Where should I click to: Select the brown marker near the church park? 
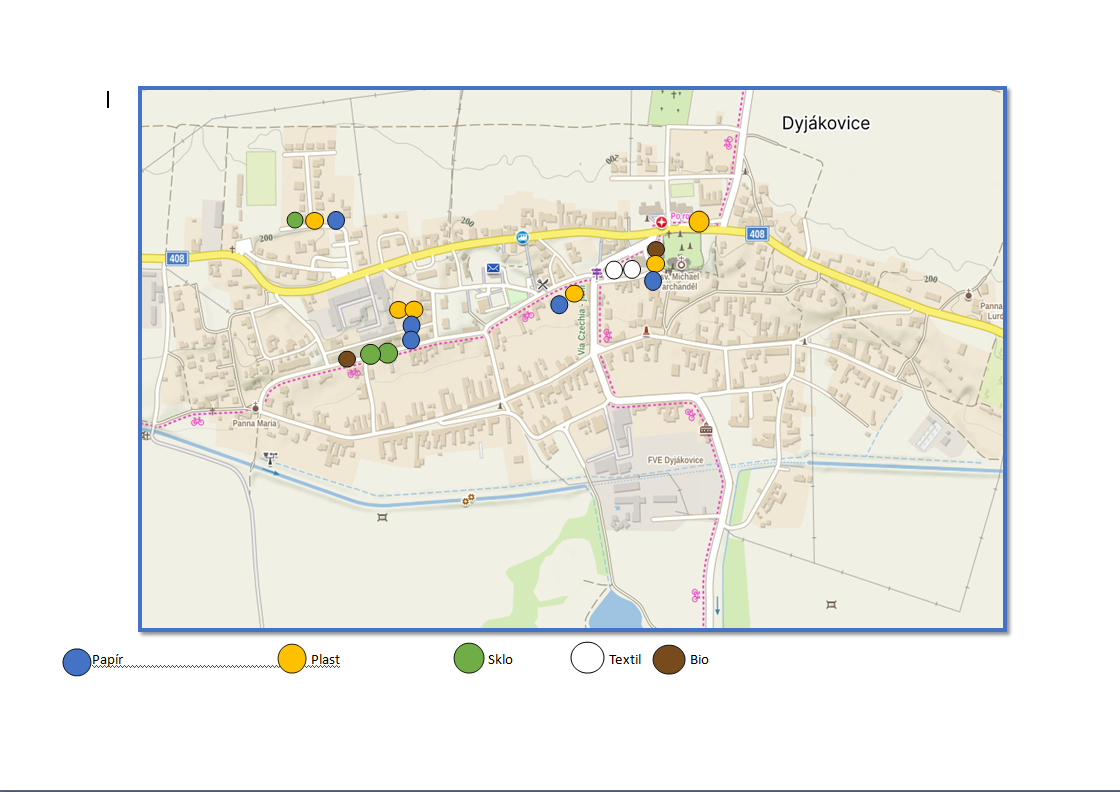(656, 248)
